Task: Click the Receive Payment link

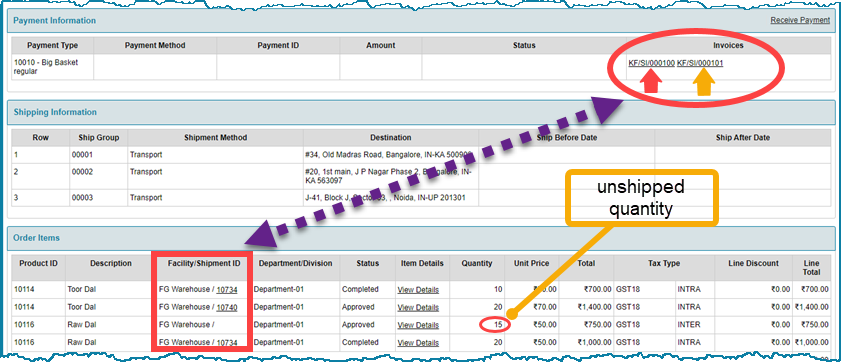Action: [800, 20]
